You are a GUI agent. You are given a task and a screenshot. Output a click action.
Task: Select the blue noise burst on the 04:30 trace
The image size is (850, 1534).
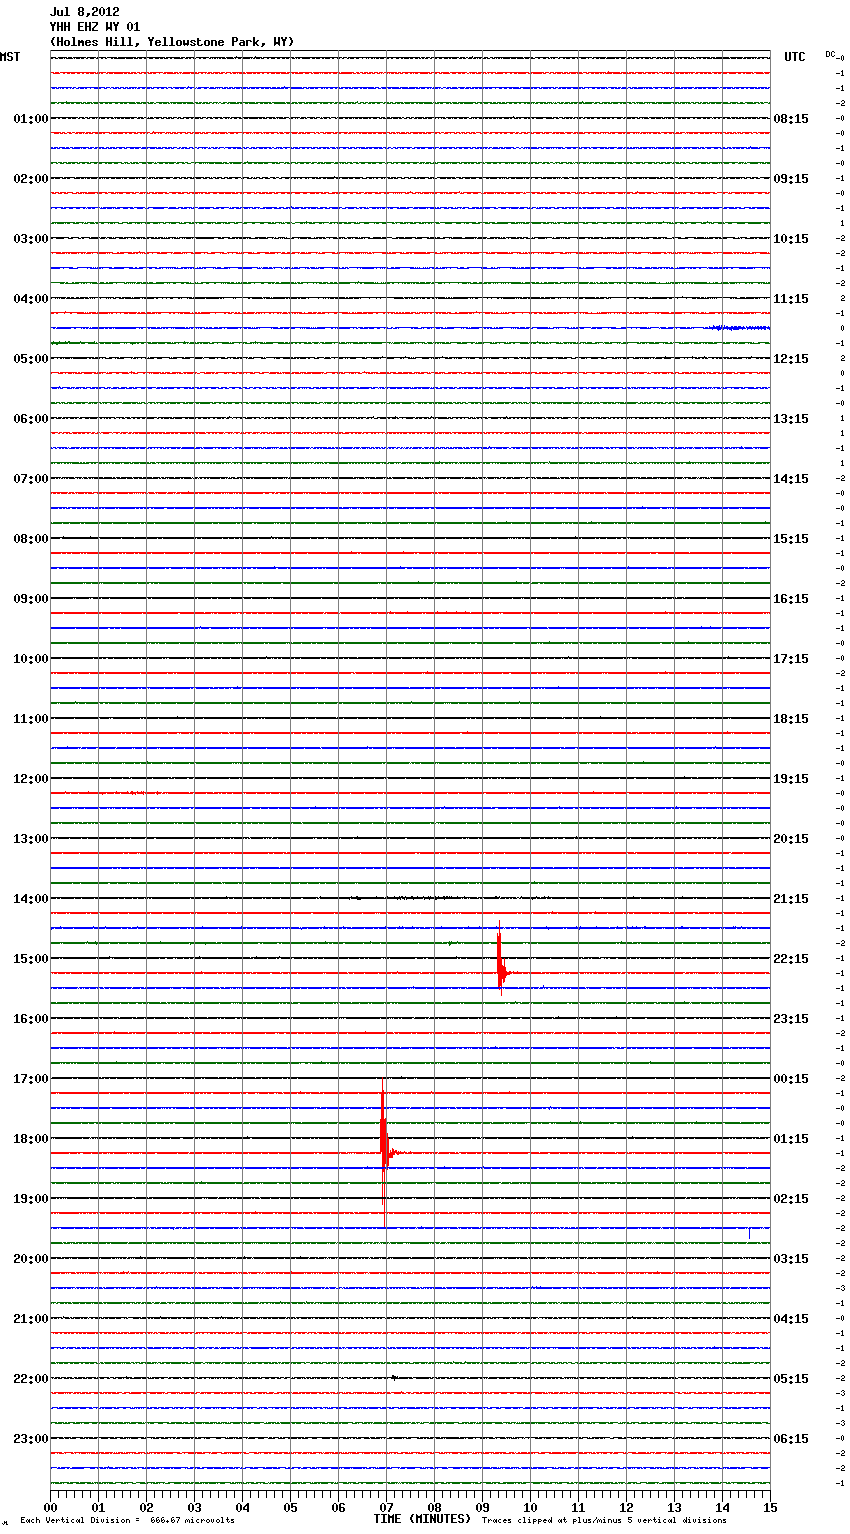click(x=738, y=328)
